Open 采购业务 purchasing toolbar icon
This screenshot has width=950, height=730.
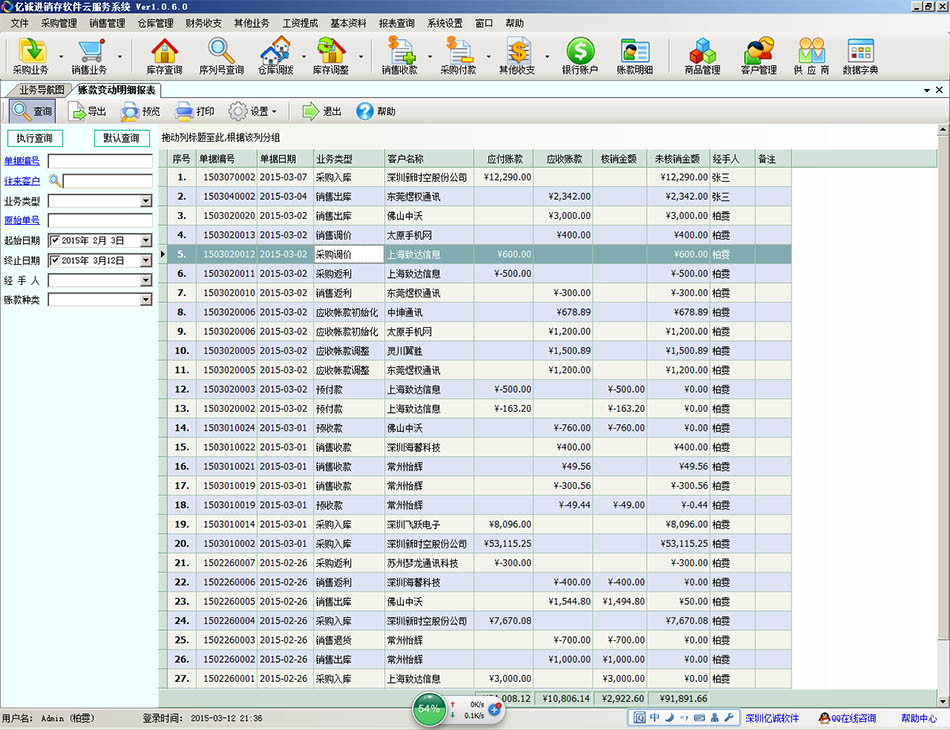pos(31,56)
